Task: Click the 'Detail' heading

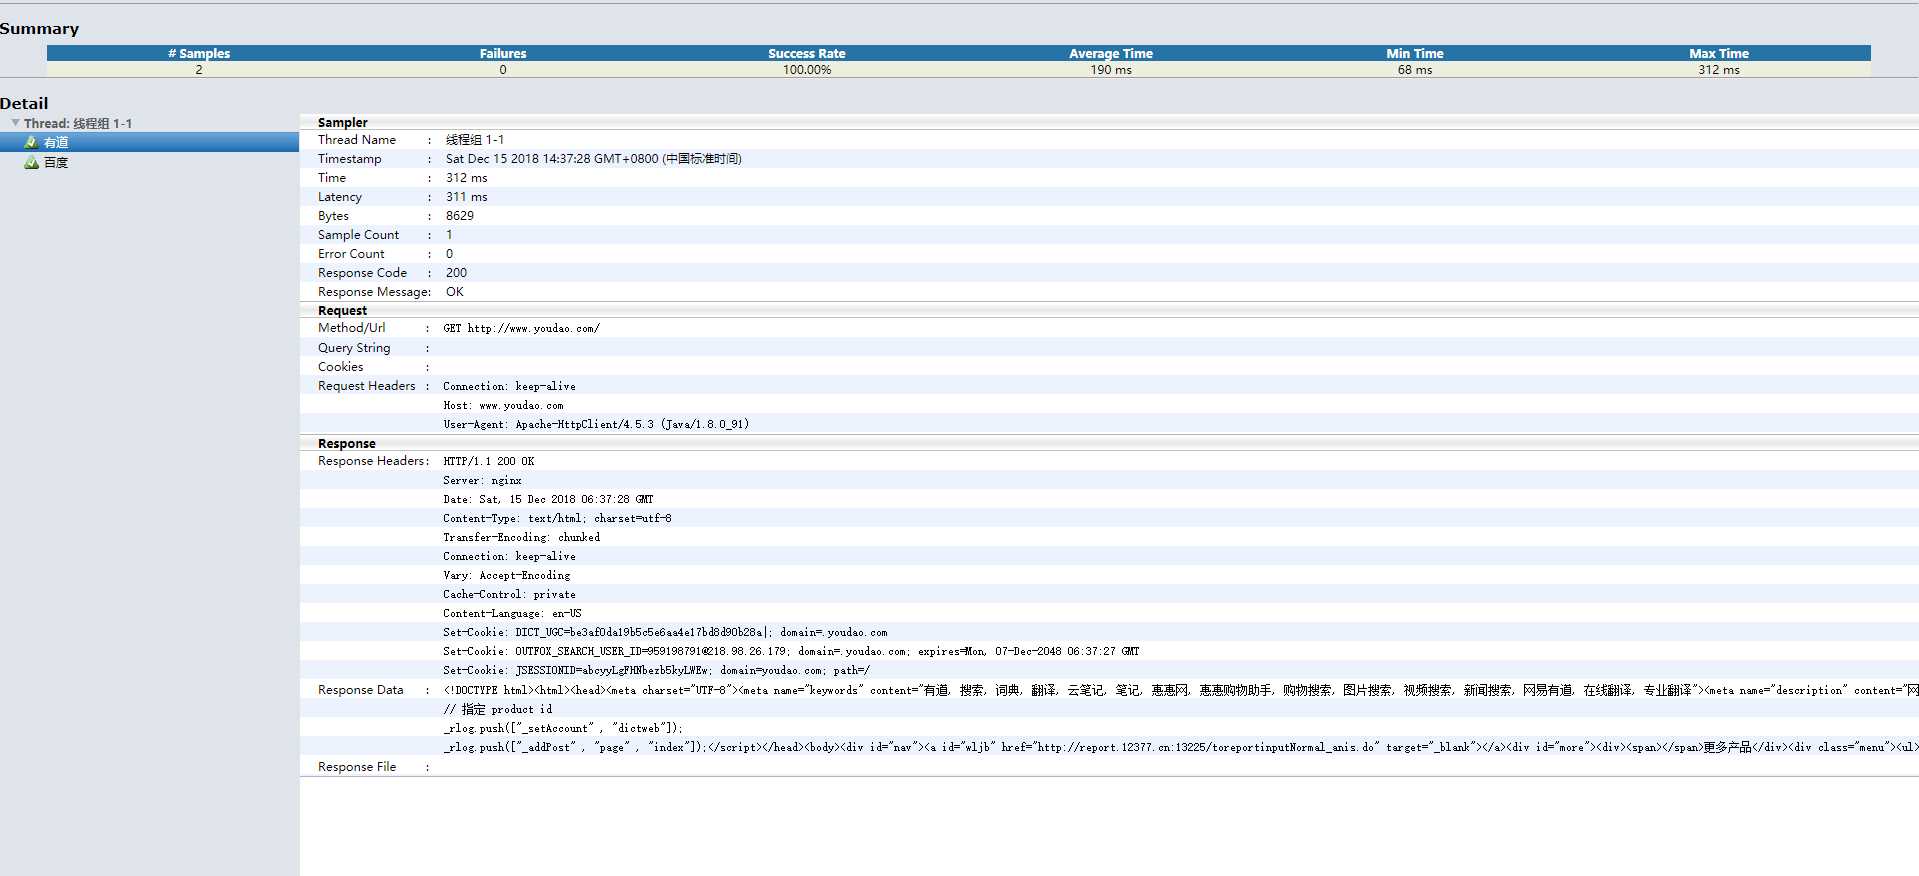Action: click(24, 103)
